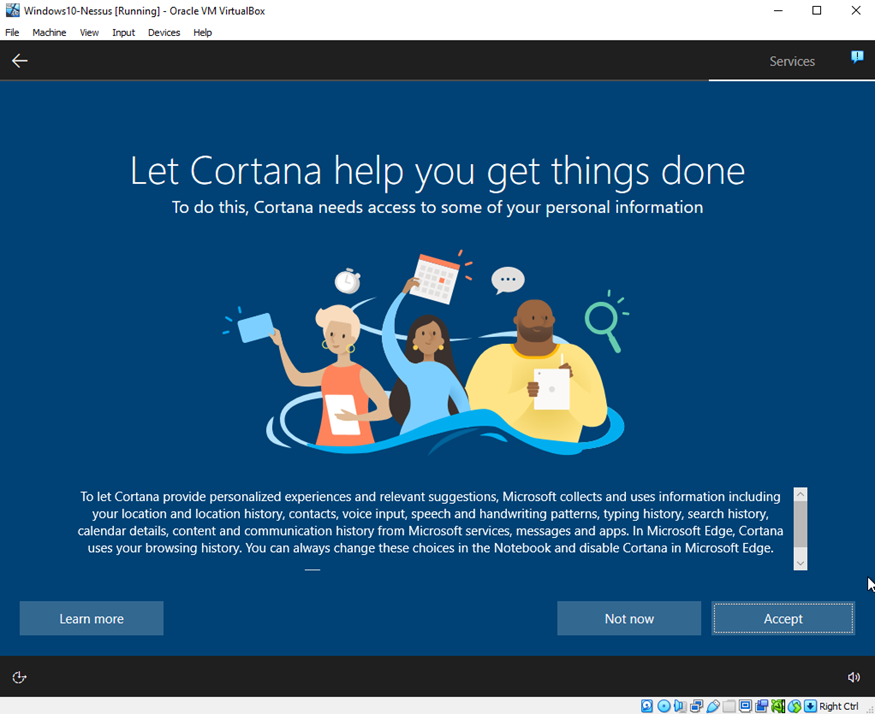The image size is (875, 714).
Task: Go back using the left arrow
Action: pyautogui.click(x=20, y=61)
